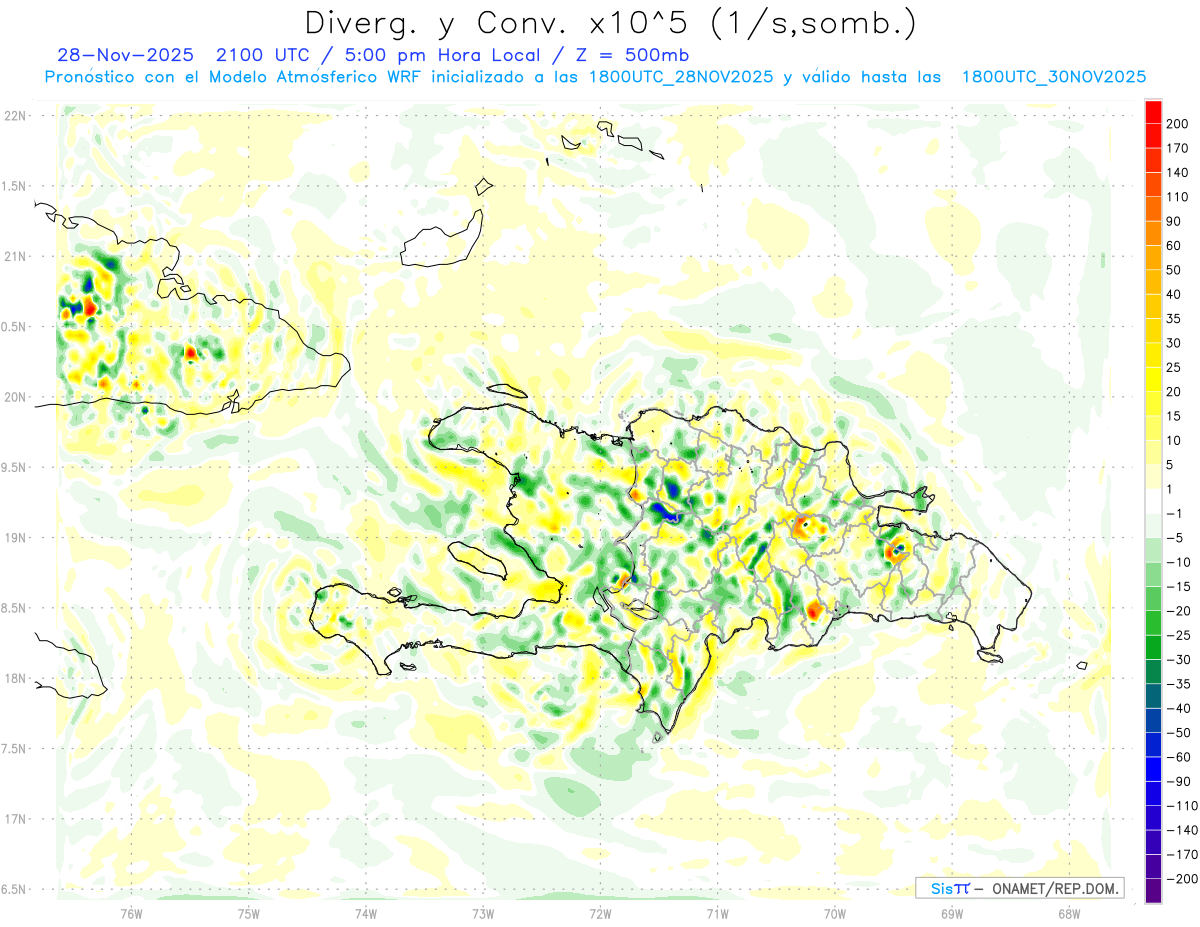The height and width of the screenshot is (927, 1200).
Task: Click the longitude label '73W'
Action: (483, 913)
